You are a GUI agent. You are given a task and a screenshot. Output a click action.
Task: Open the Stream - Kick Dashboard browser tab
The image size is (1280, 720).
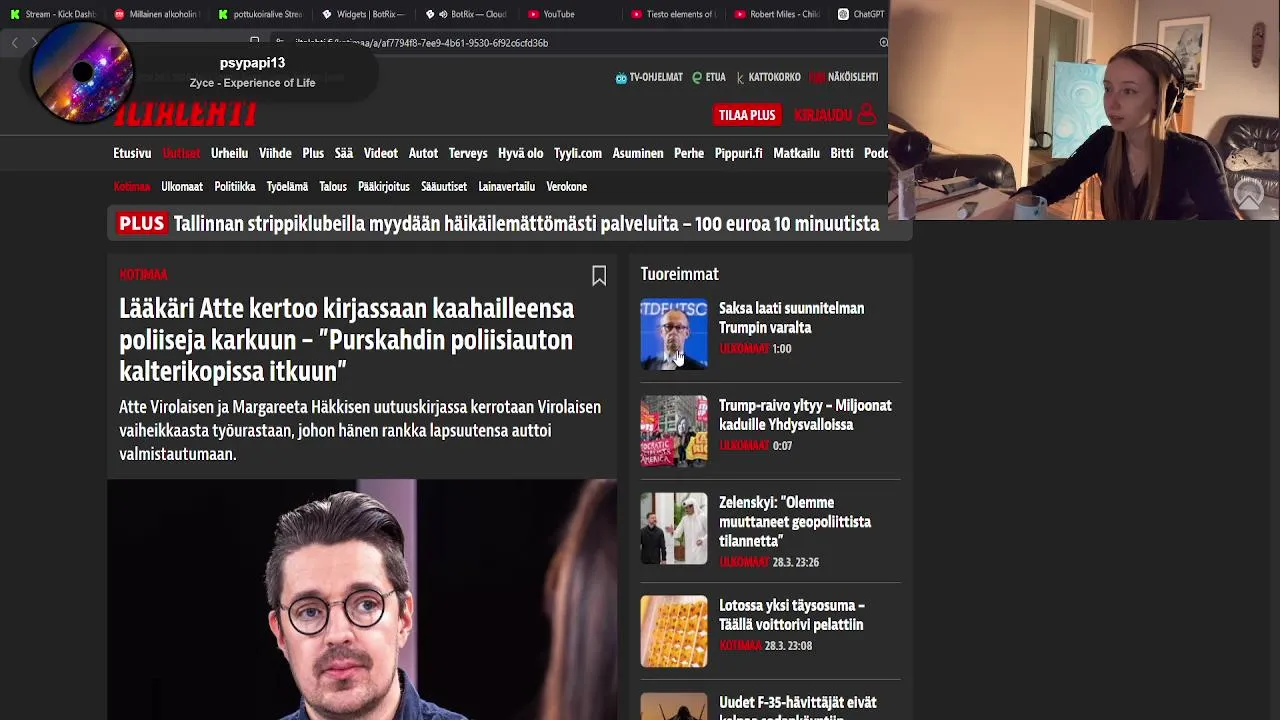coord(52,14)
